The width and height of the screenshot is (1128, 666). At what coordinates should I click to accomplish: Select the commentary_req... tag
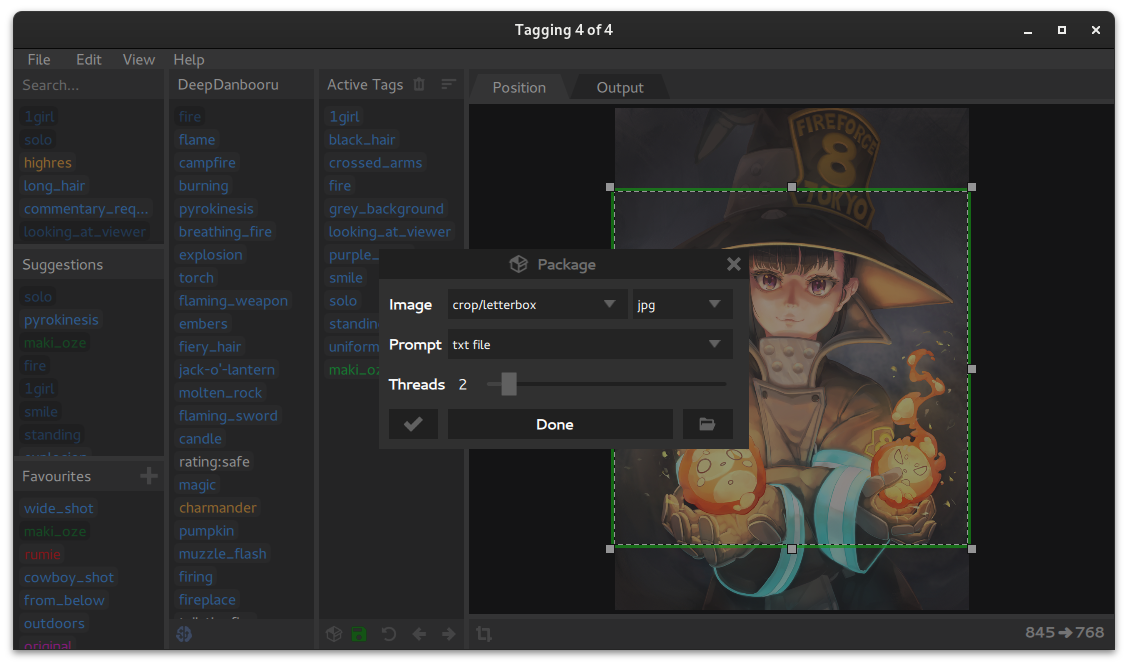86,209
